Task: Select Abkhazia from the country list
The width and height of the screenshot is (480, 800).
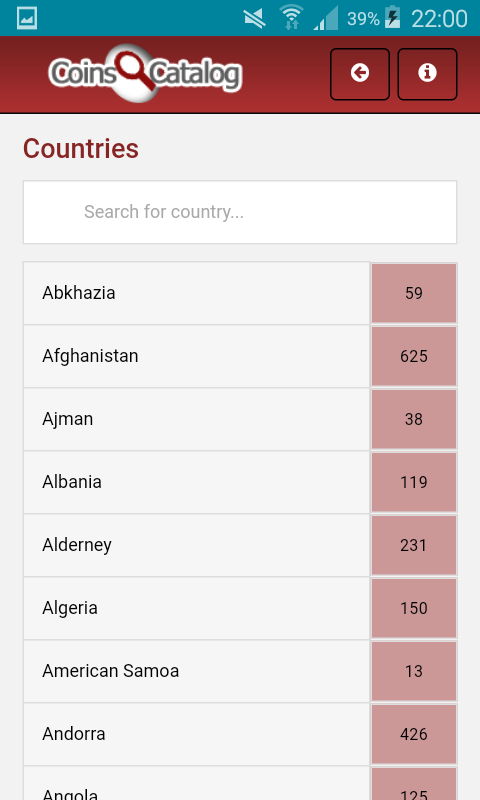Action: 196,293
